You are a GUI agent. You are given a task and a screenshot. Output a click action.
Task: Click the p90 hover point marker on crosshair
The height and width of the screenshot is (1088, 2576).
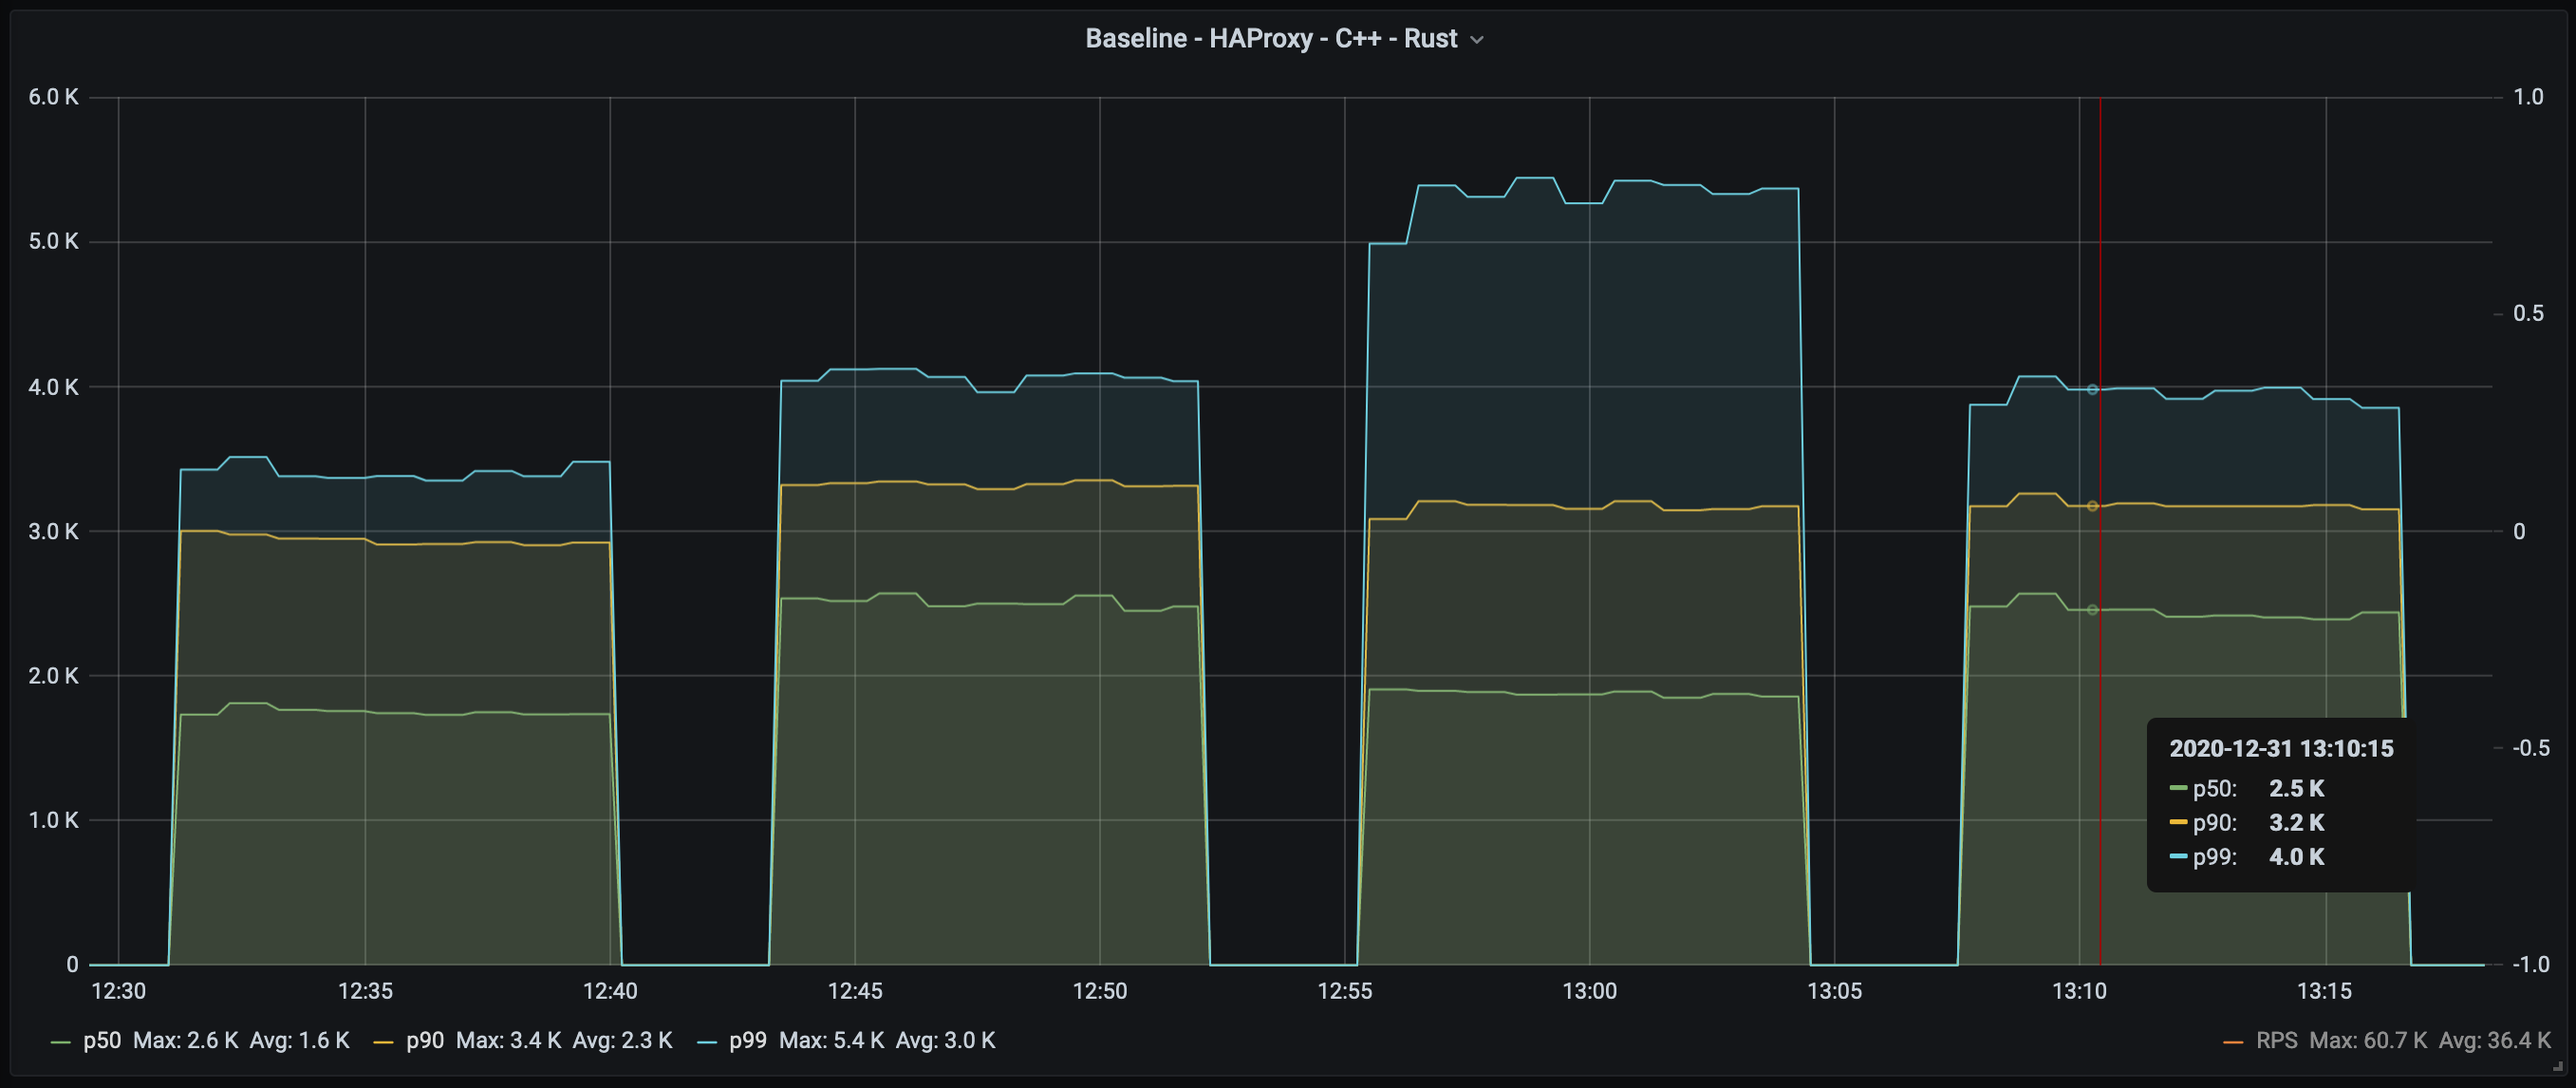pos(2092,506)
